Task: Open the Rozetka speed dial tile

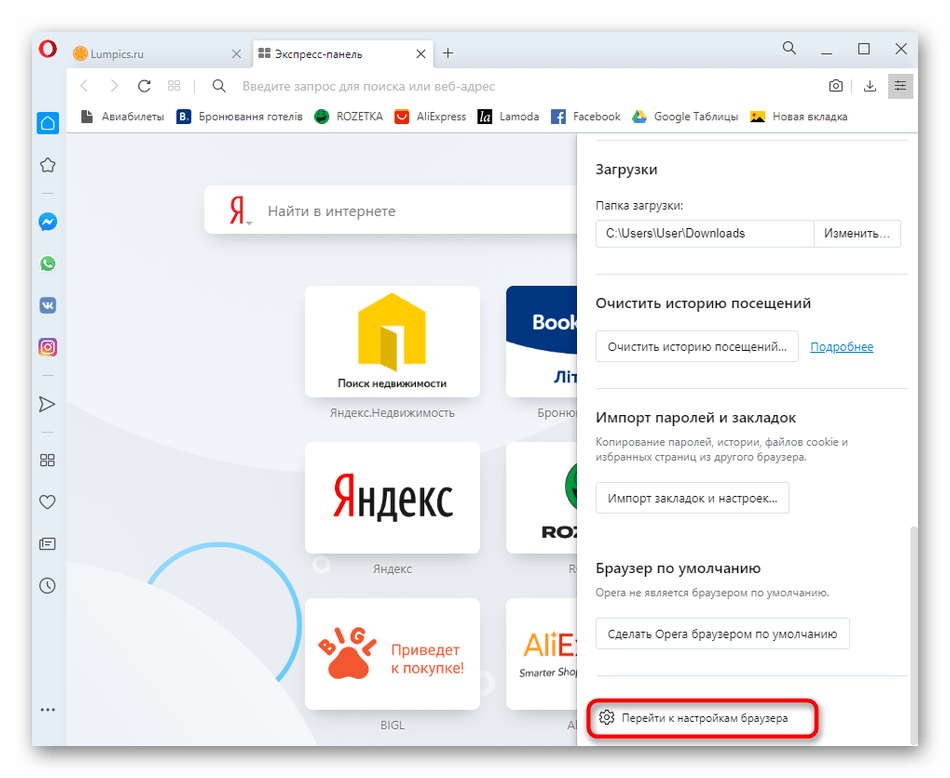Action: click(542, 497)
